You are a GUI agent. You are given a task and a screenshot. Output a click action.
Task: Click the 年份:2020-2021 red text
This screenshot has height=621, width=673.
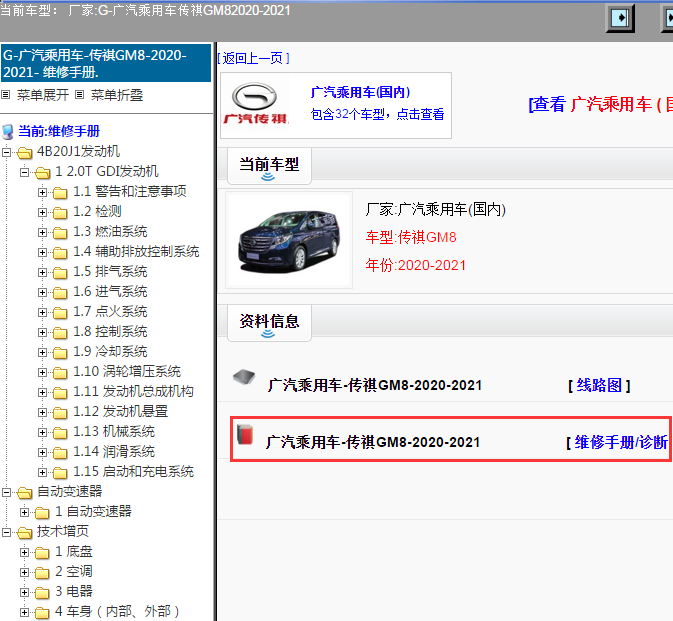(415, 265)
